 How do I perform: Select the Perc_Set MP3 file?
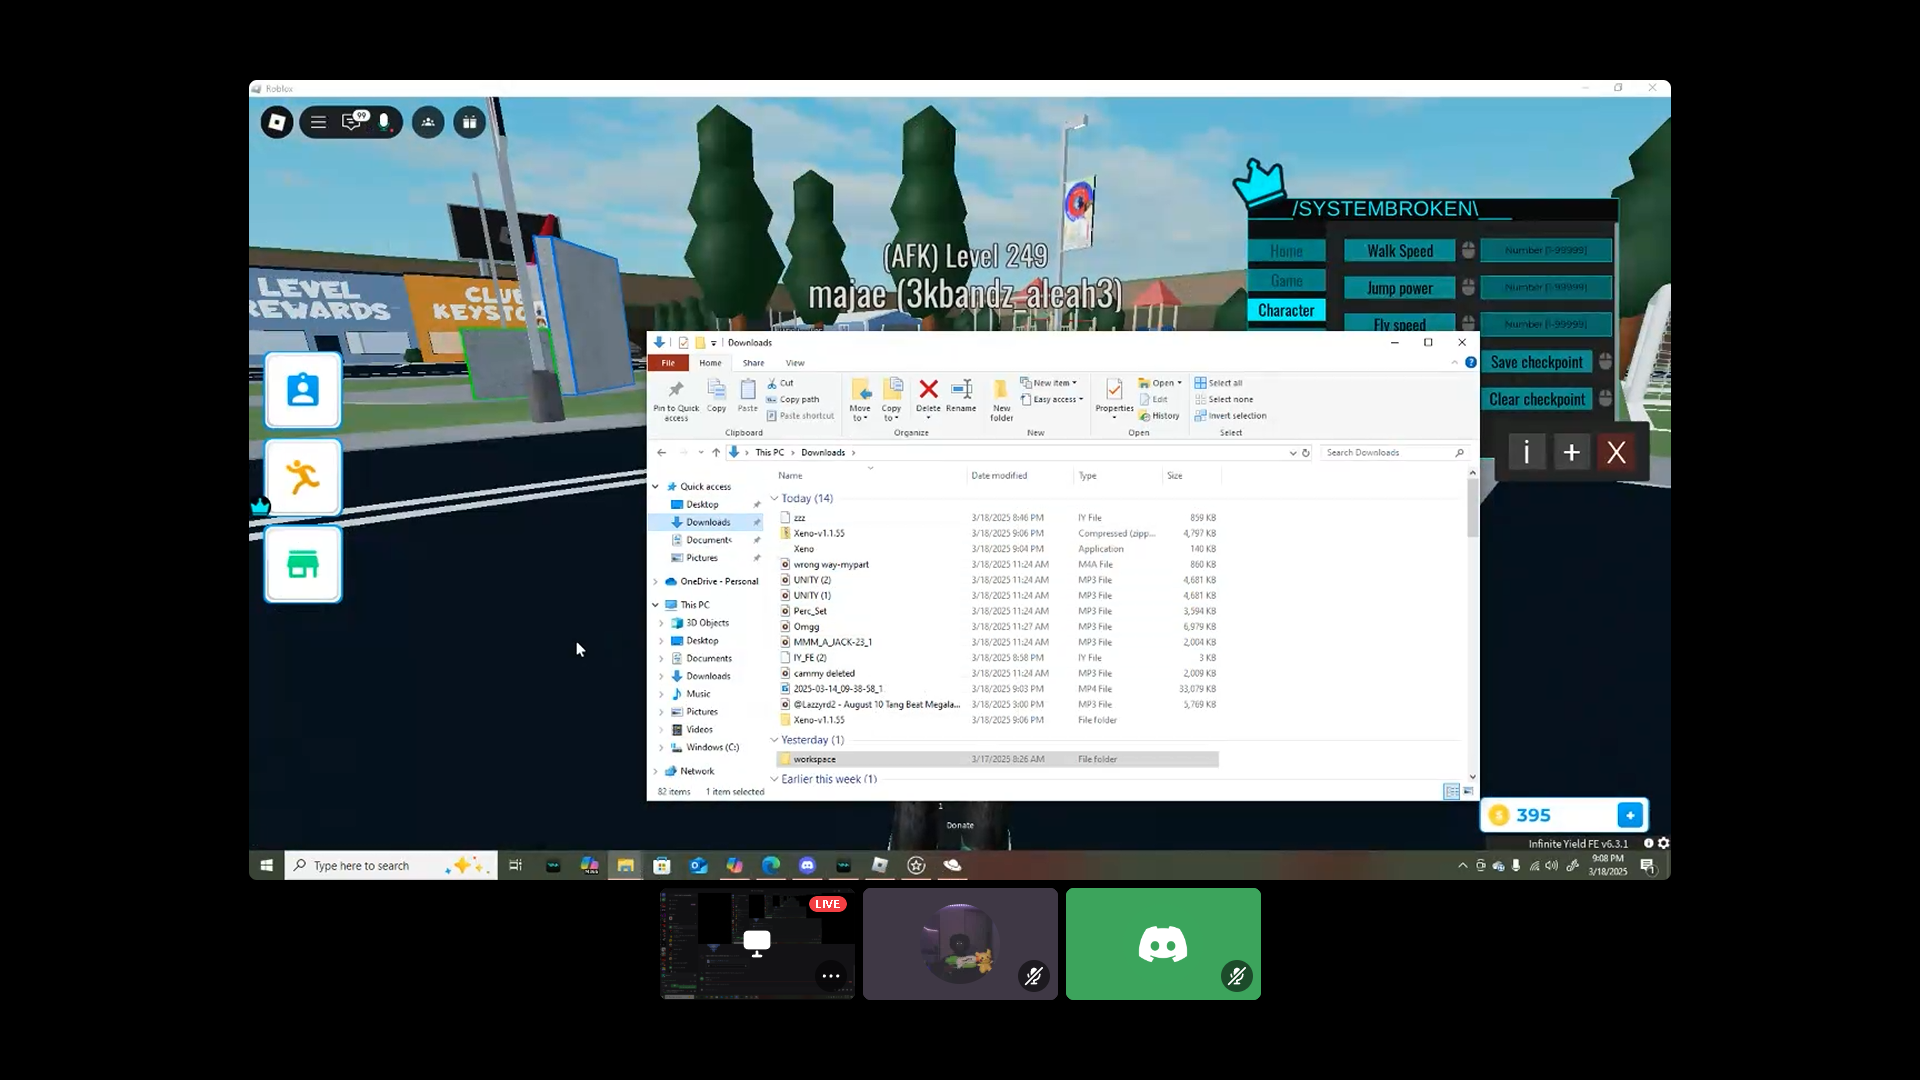998,611
